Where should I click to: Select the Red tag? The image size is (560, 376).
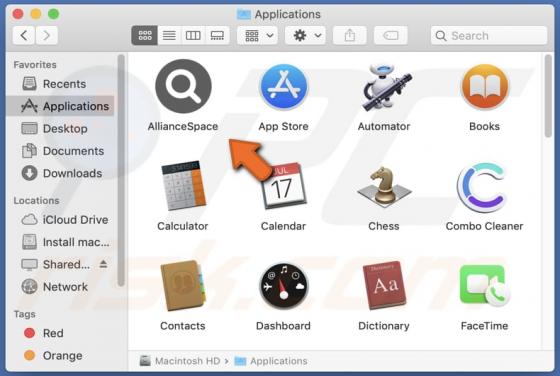60,333
